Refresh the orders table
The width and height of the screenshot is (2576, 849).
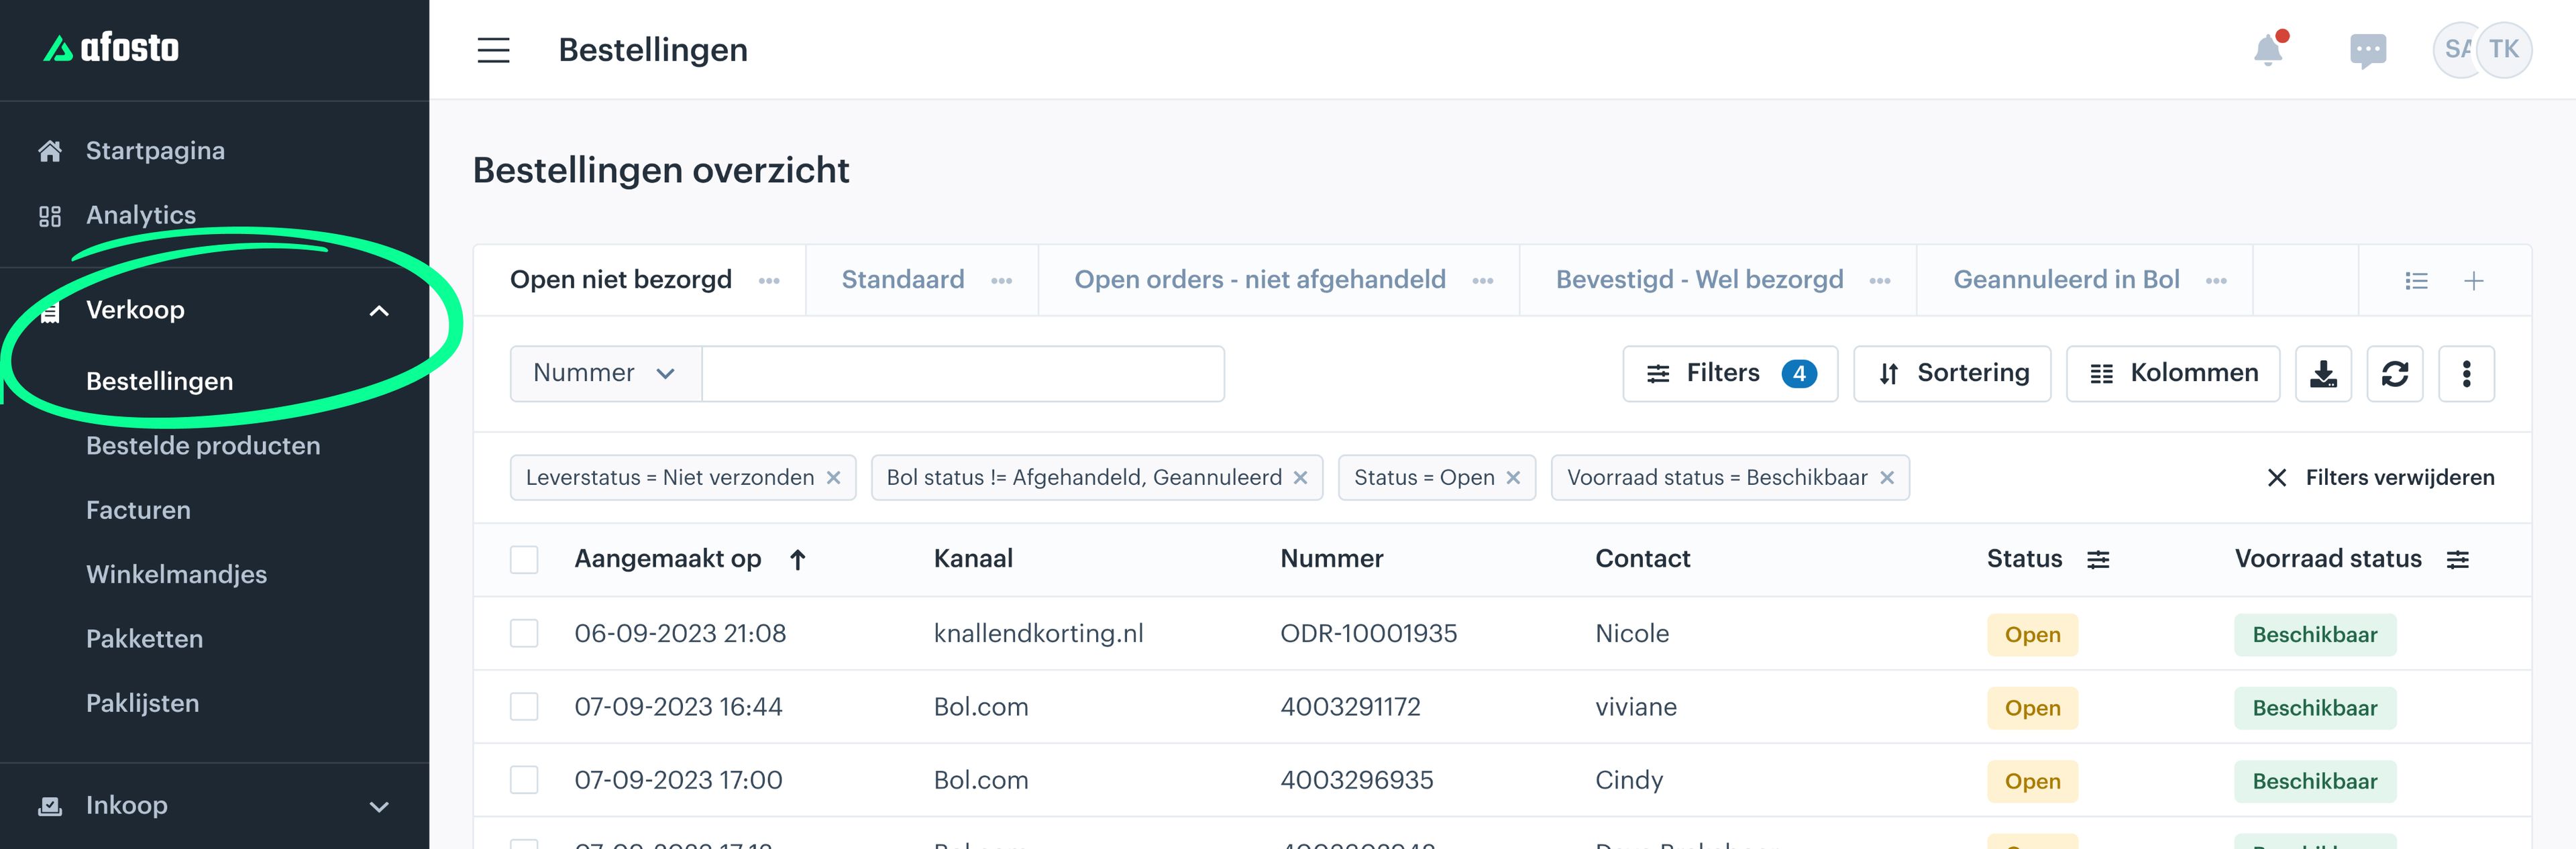tap(2395, 374)
